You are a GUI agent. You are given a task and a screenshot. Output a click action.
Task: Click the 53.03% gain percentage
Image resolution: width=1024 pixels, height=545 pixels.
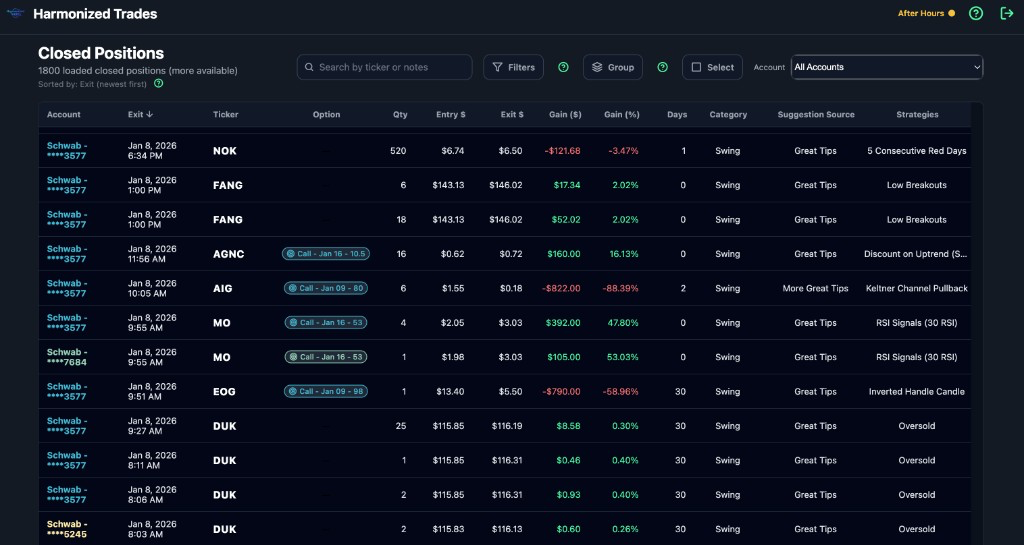pyautogui.click(x=622, y=357)
